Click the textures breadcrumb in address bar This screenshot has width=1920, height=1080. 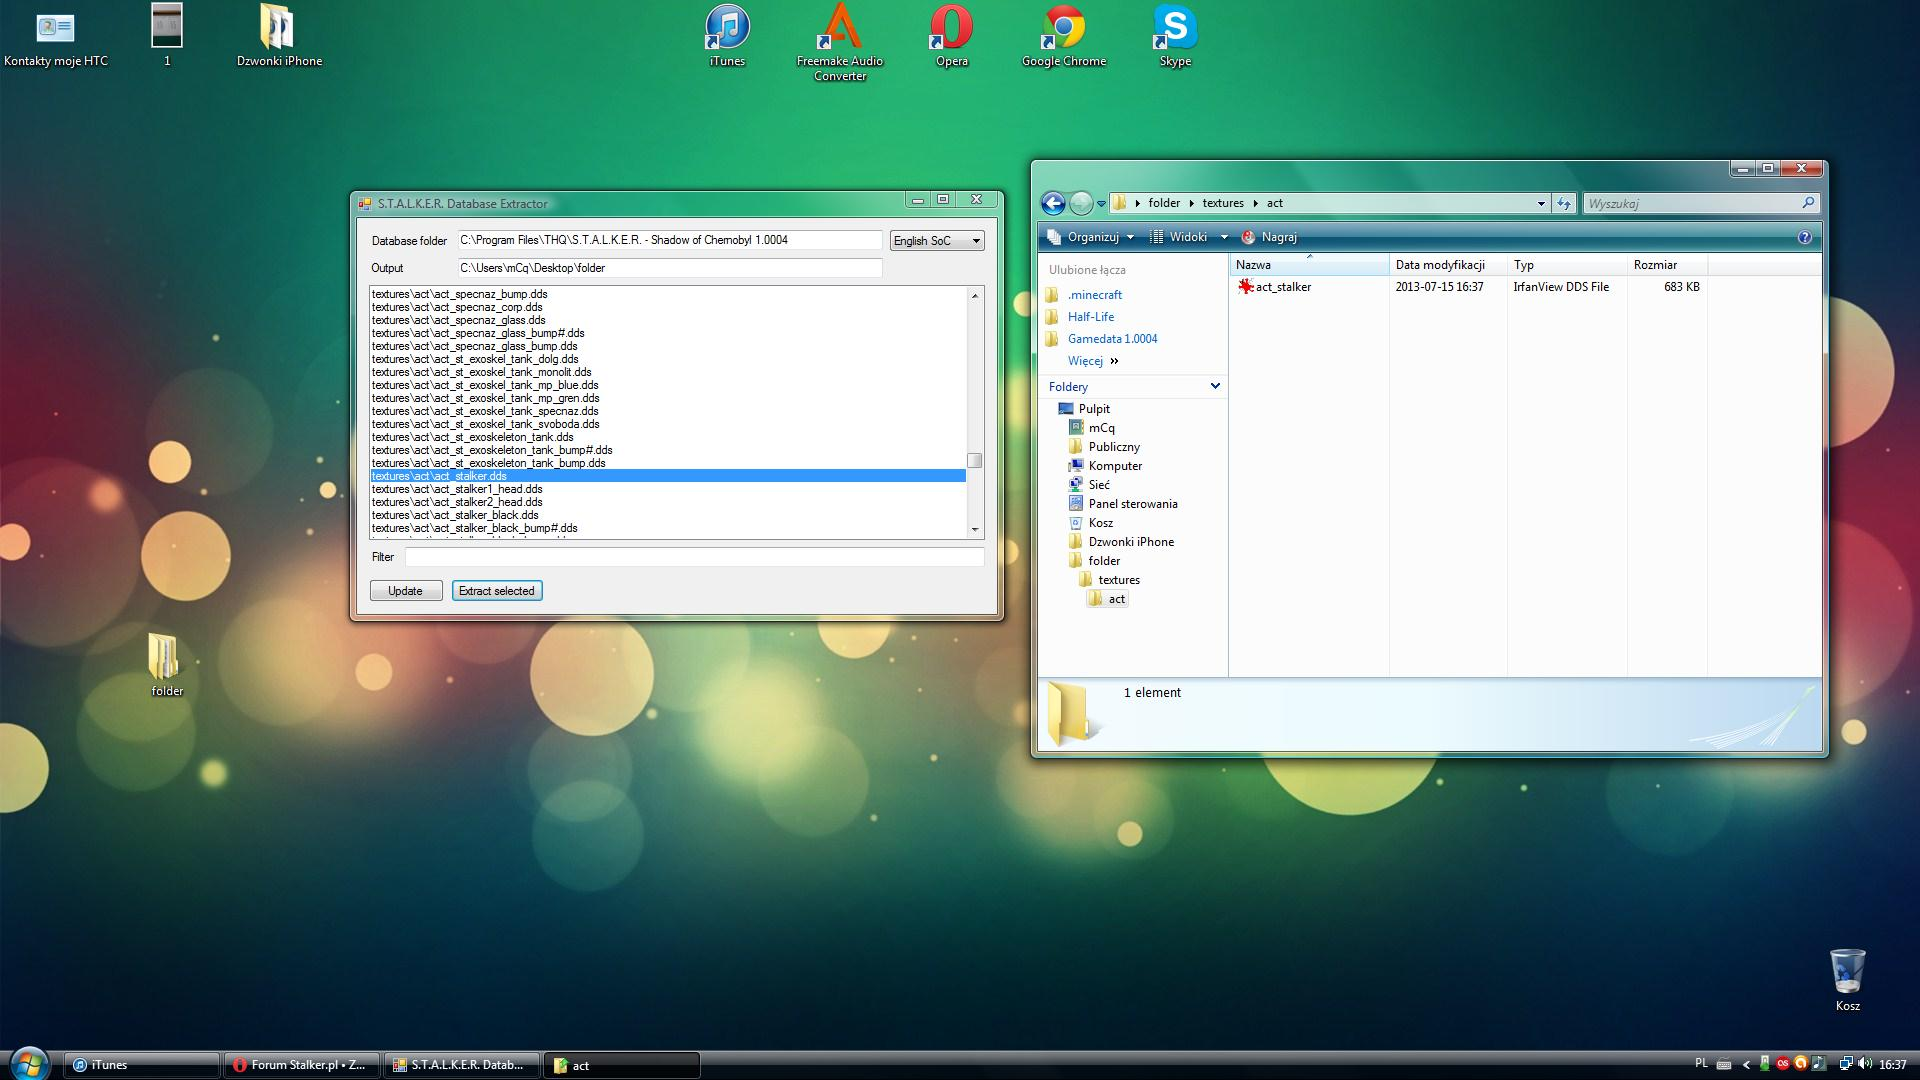1223,203
